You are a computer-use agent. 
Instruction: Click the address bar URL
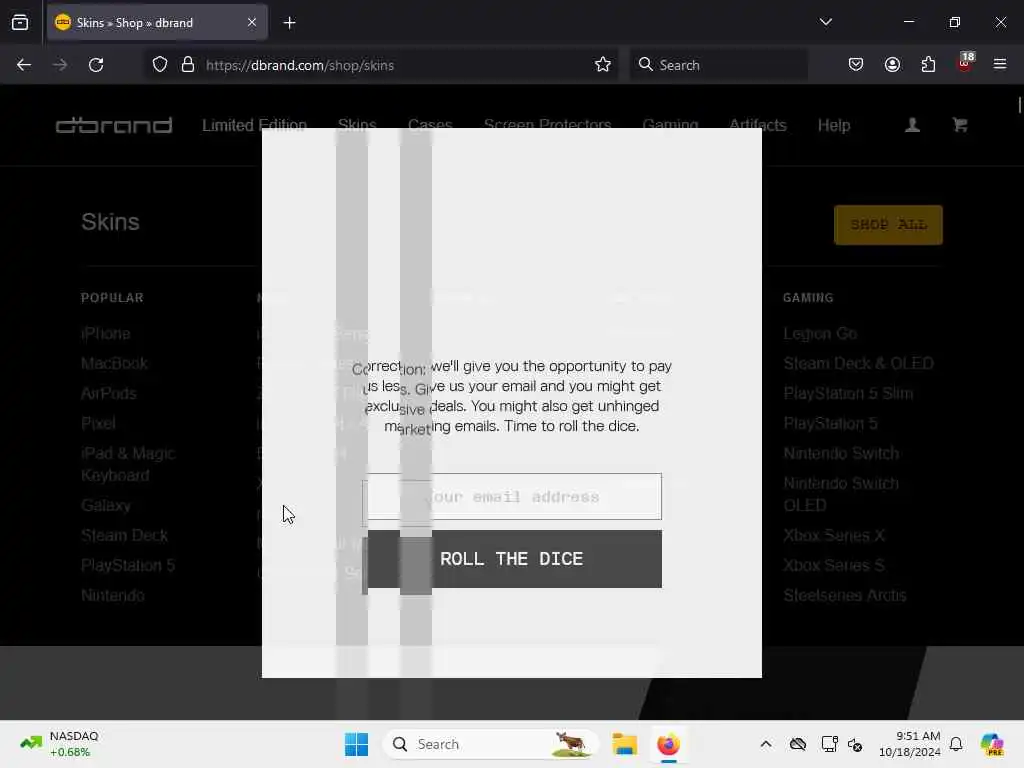[300, 65]
